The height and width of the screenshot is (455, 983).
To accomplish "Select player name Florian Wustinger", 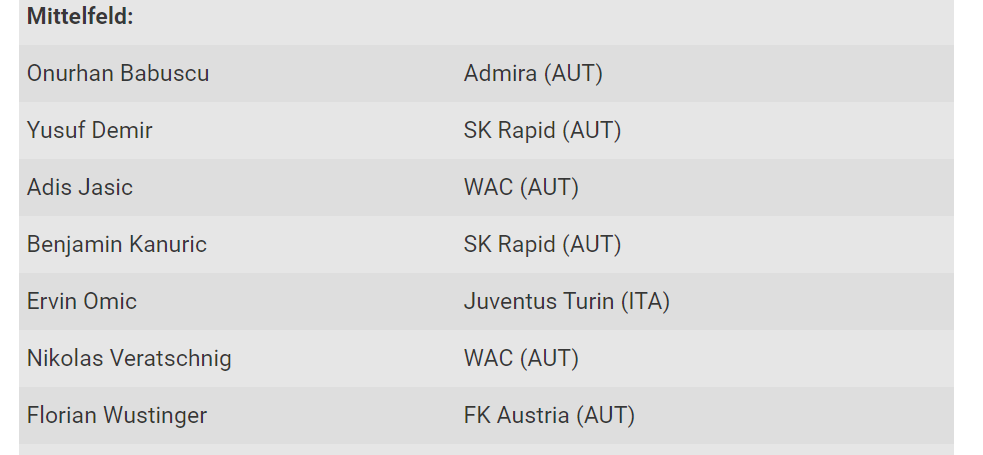I will point(117,416).
